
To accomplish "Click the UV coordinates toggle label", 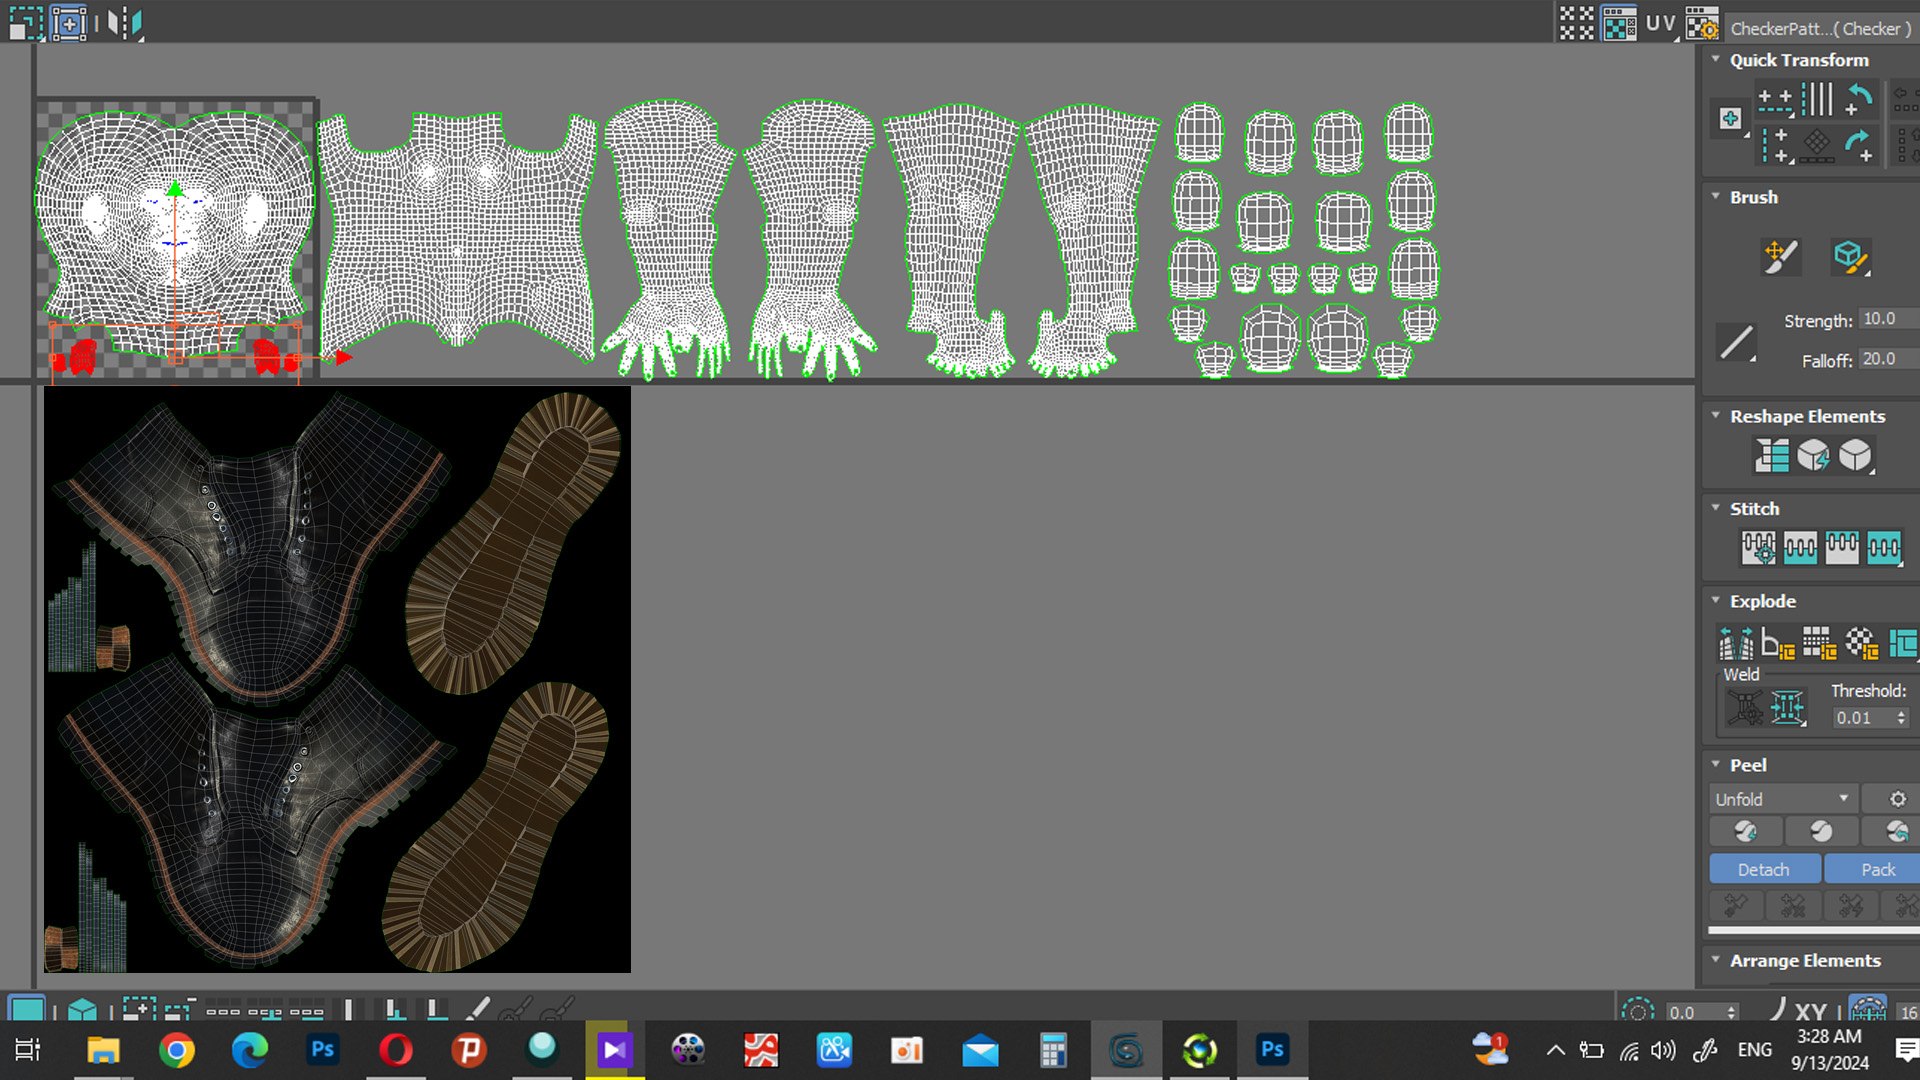I will point(1661,23).
